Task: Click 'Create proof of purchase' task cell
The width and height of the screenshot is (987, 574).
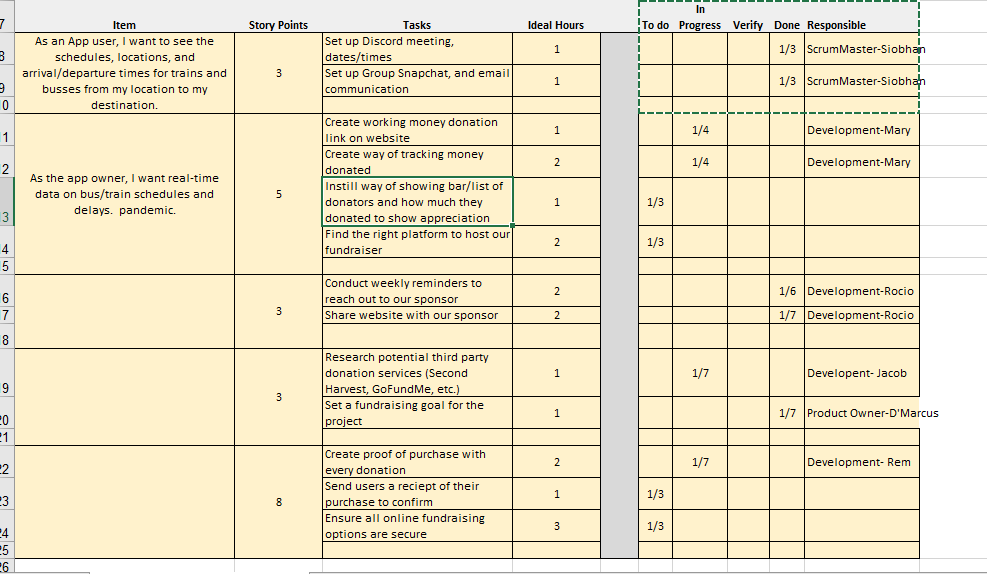Action: [417, 462]
